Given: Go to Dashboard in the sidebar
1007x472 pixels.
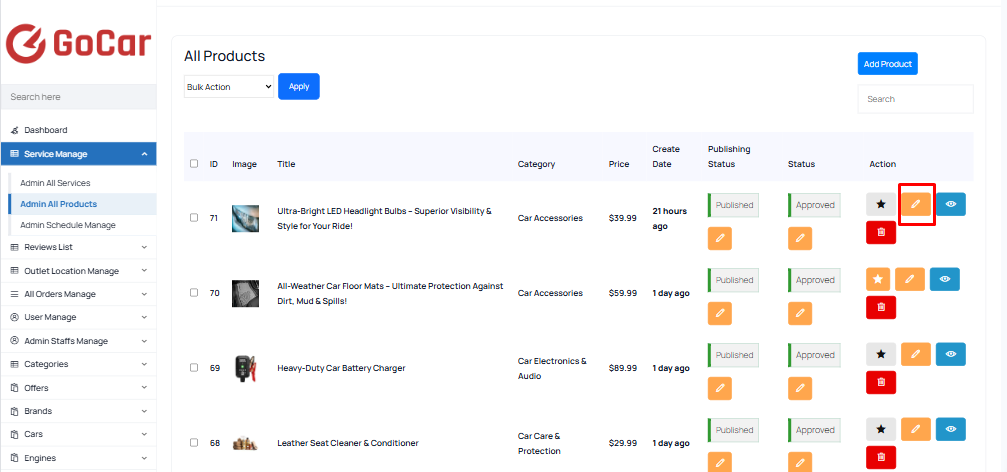Looking at the screenshot, I should pyautogui.click(x=46, y=130).
